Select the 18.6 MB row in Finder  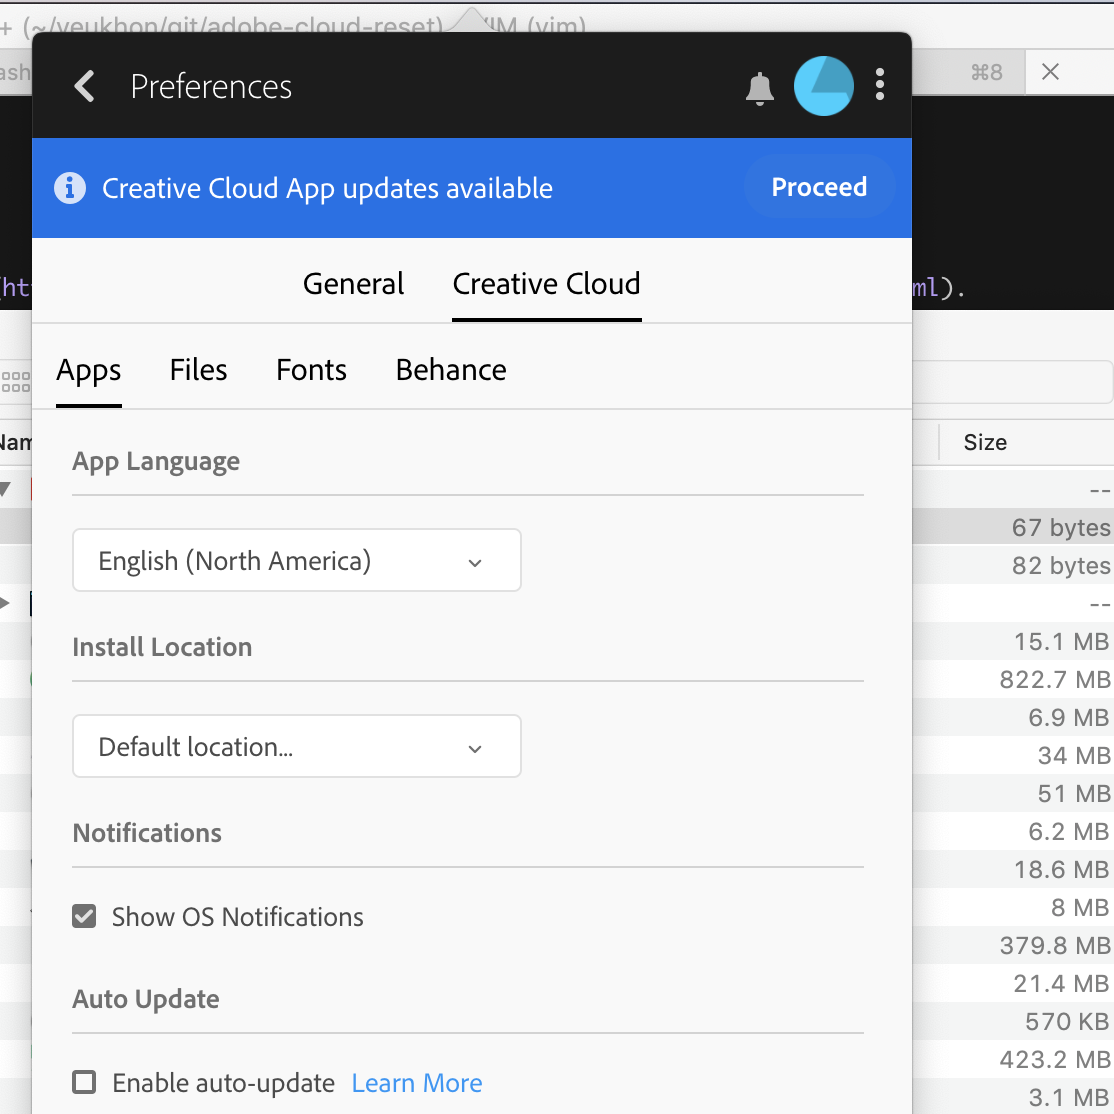1013,869
